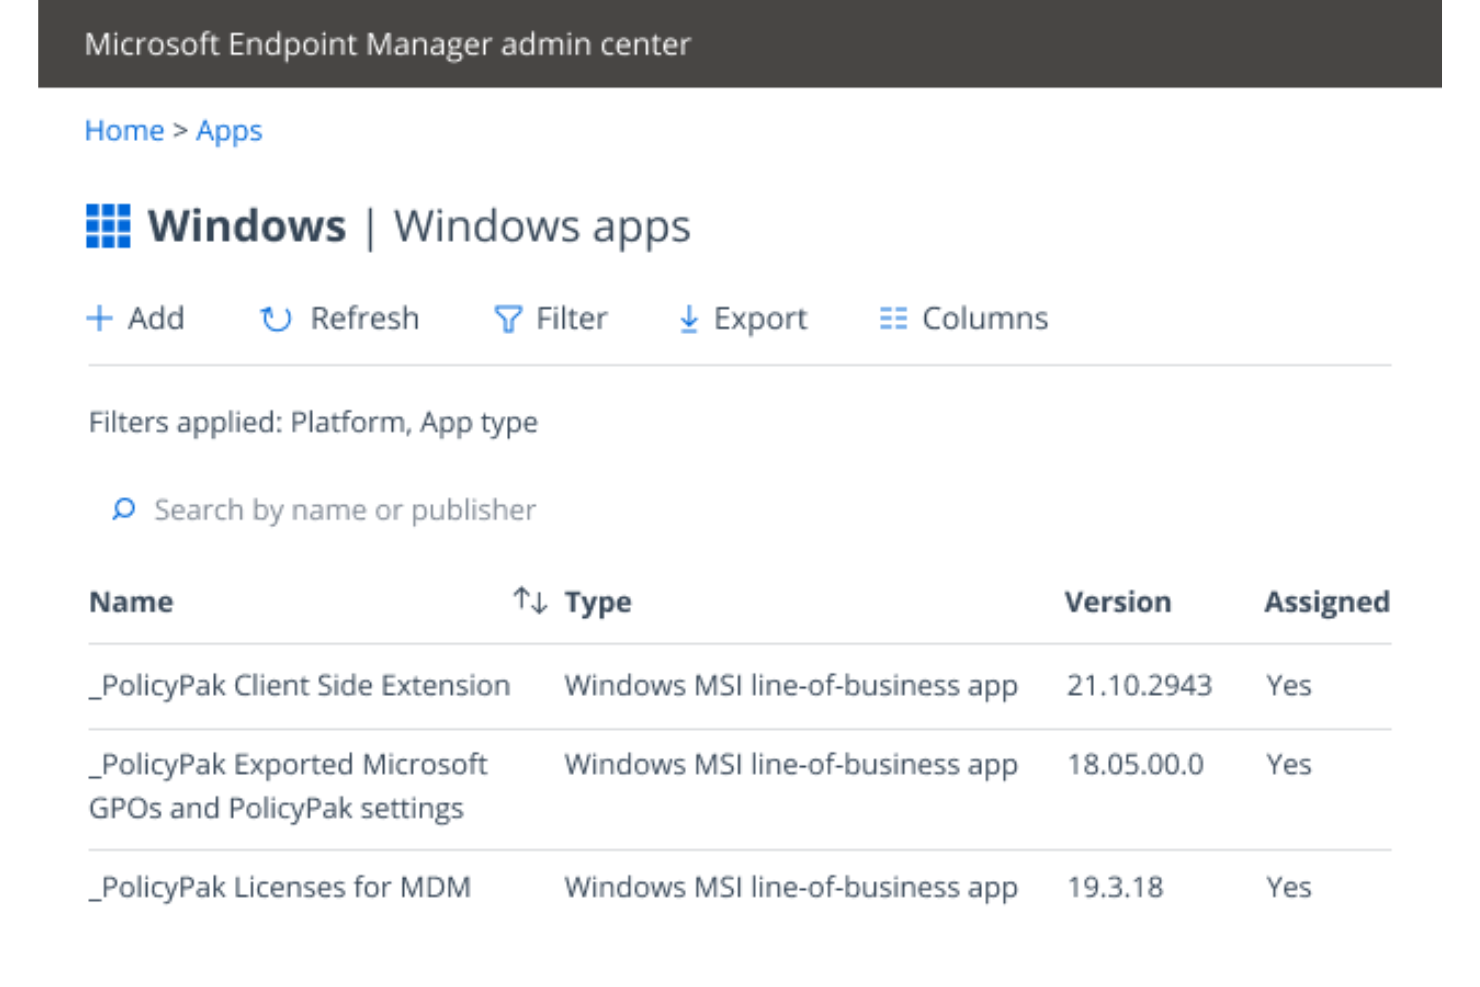Select the _PolicyPak Client Side Extension app
The image size is (1480, 987).
click(x=299, y=685)
